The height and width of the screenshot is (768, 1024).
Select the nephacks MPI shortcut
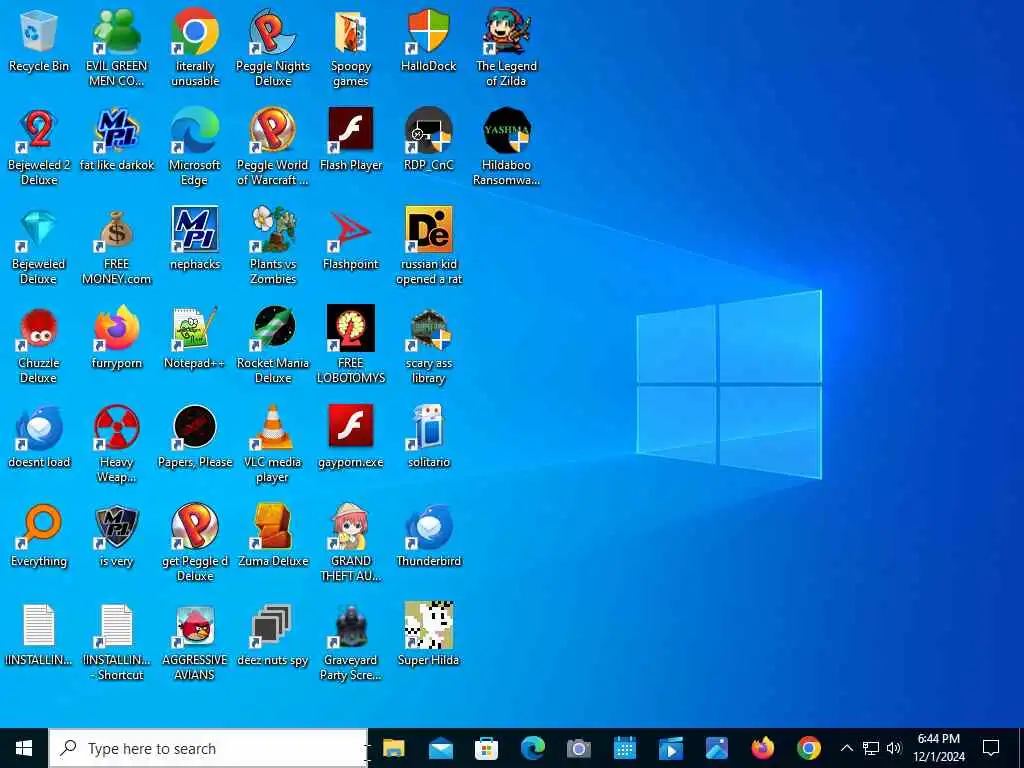pos(195,229)
